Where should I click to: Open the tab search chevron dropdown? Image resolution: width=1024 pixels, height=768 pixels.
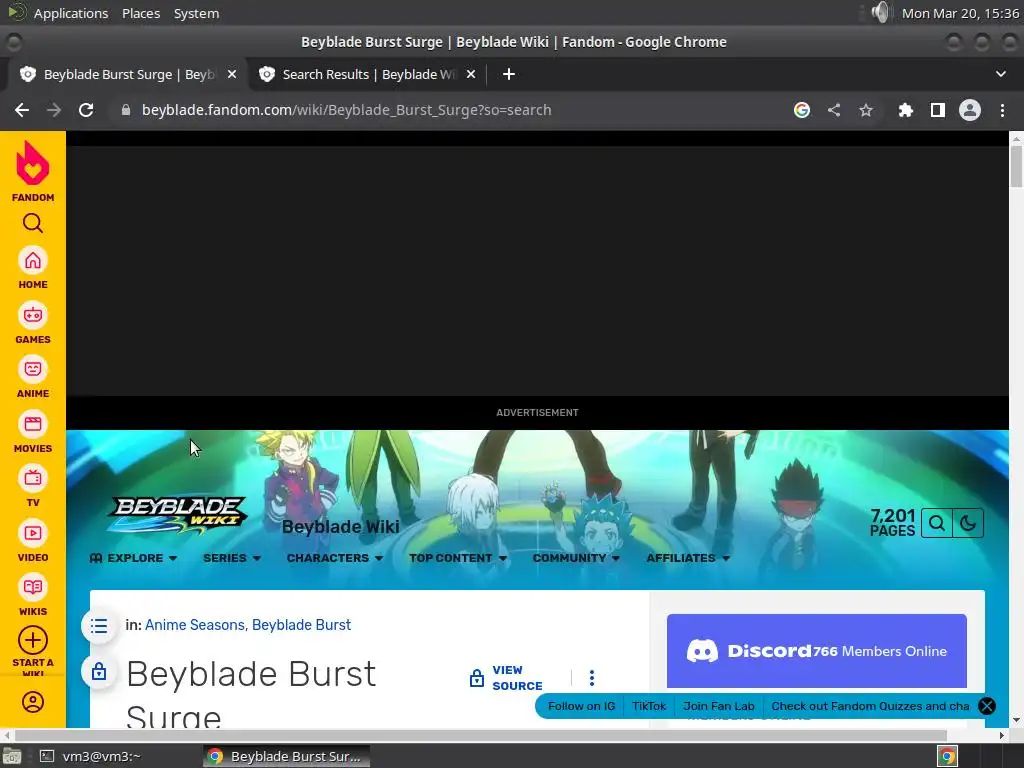pyautogui.click(x=1000, y=74)
